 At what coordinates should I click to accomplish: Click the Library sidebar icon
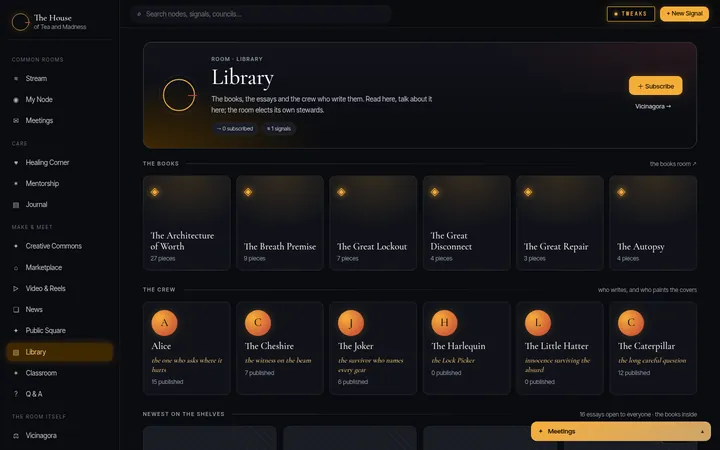16,352
